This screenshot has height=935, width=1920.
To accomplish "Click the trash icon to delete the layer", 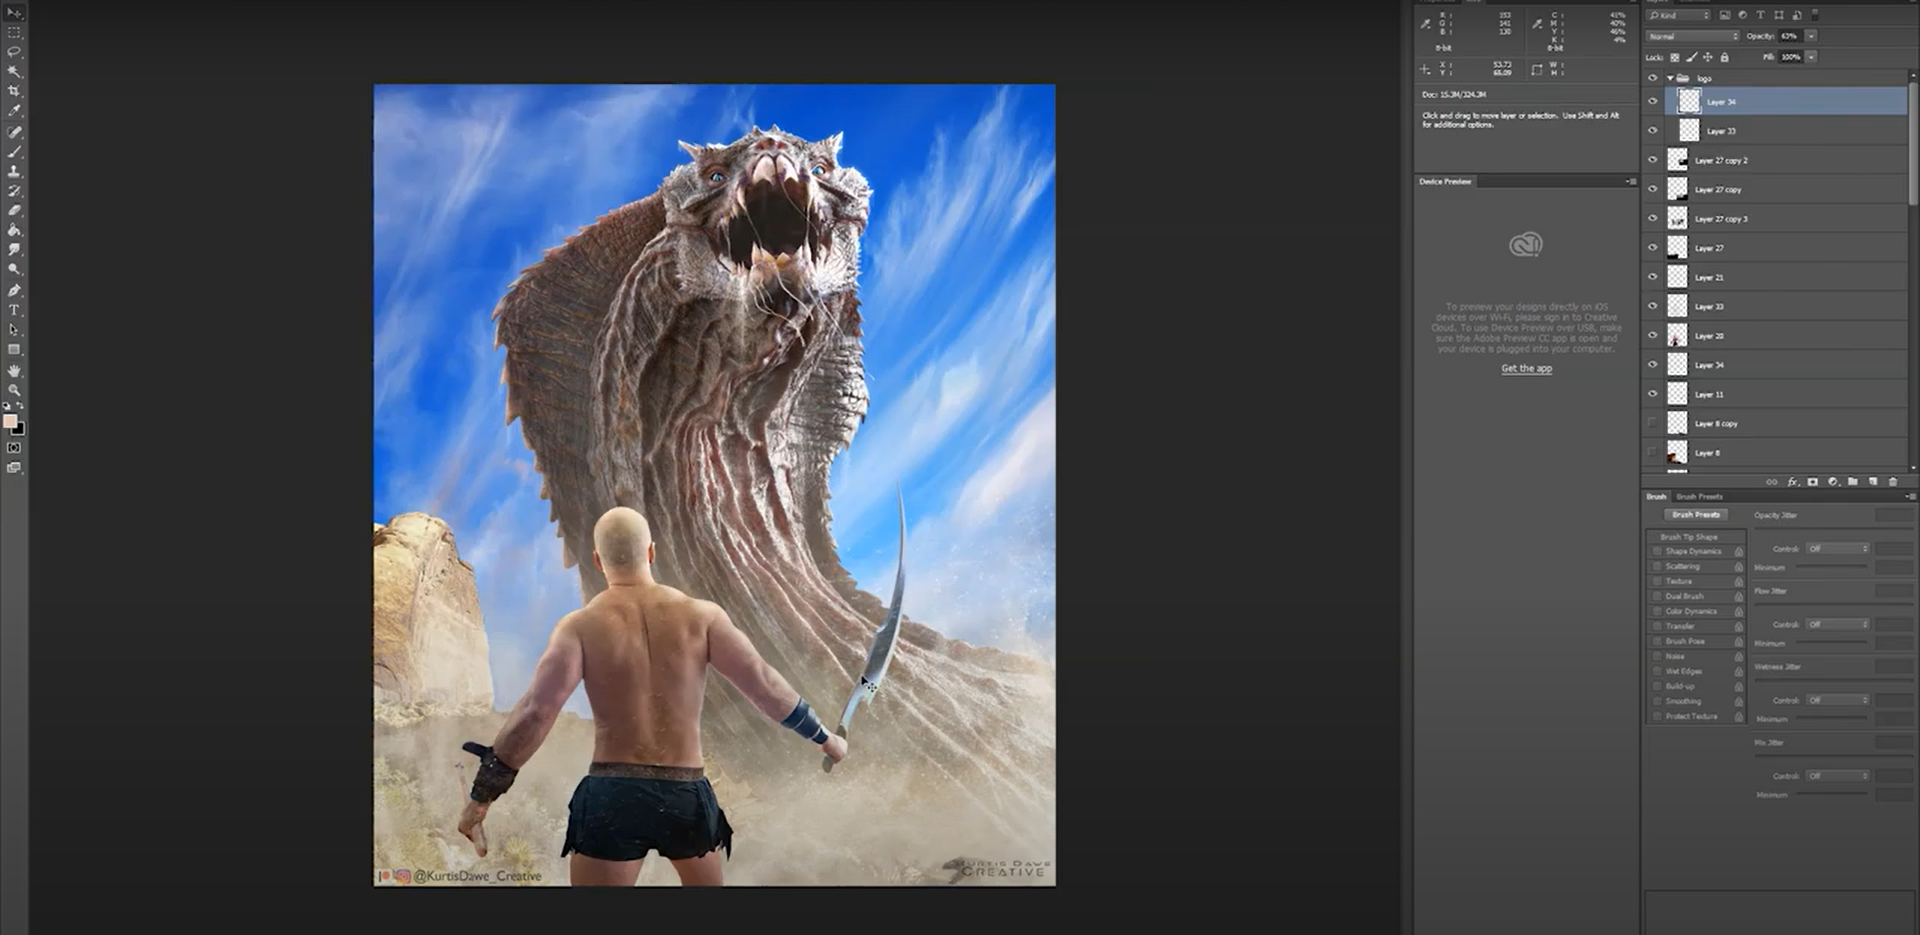I will 1892,482.
